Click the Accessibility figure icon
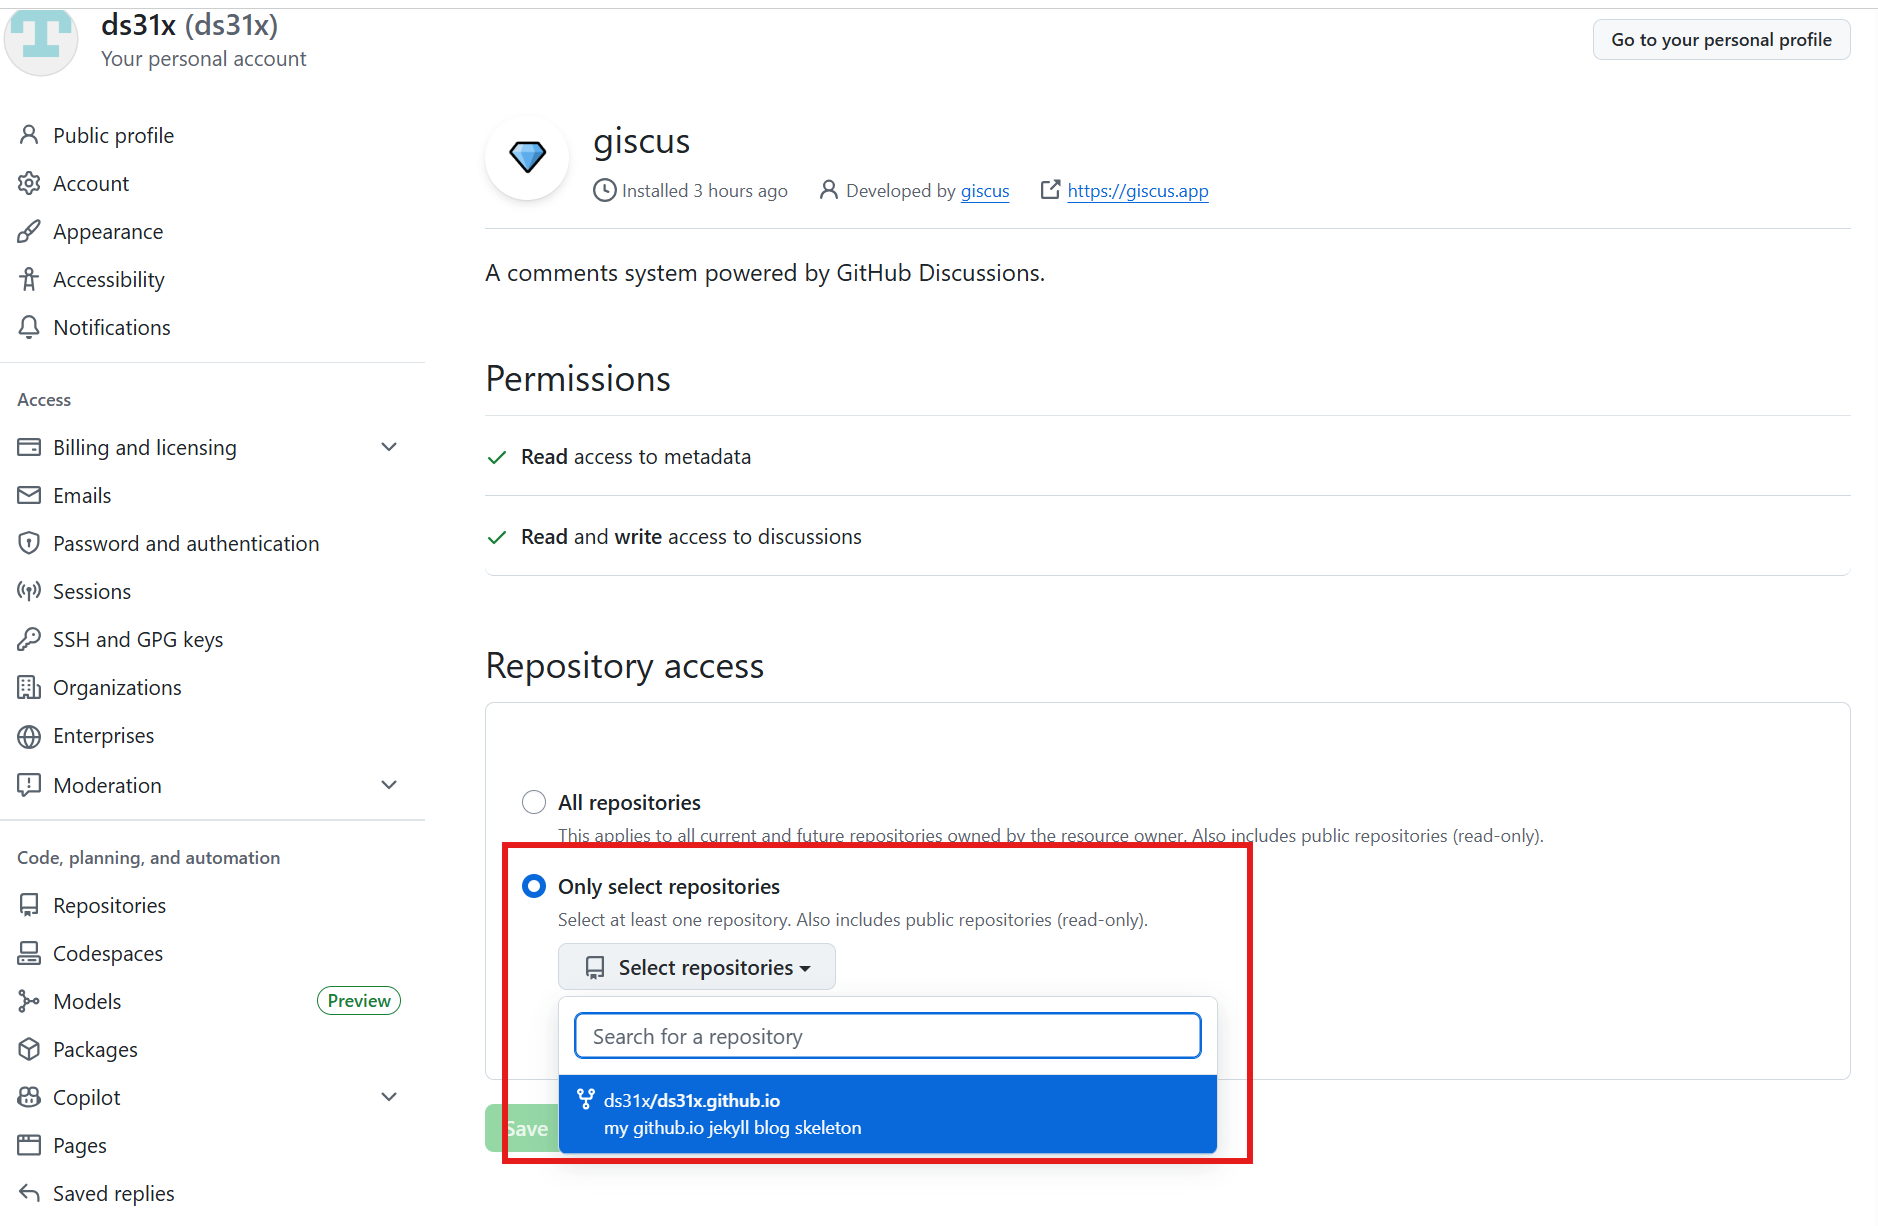1878x1226 pixels. click(29, 279)
